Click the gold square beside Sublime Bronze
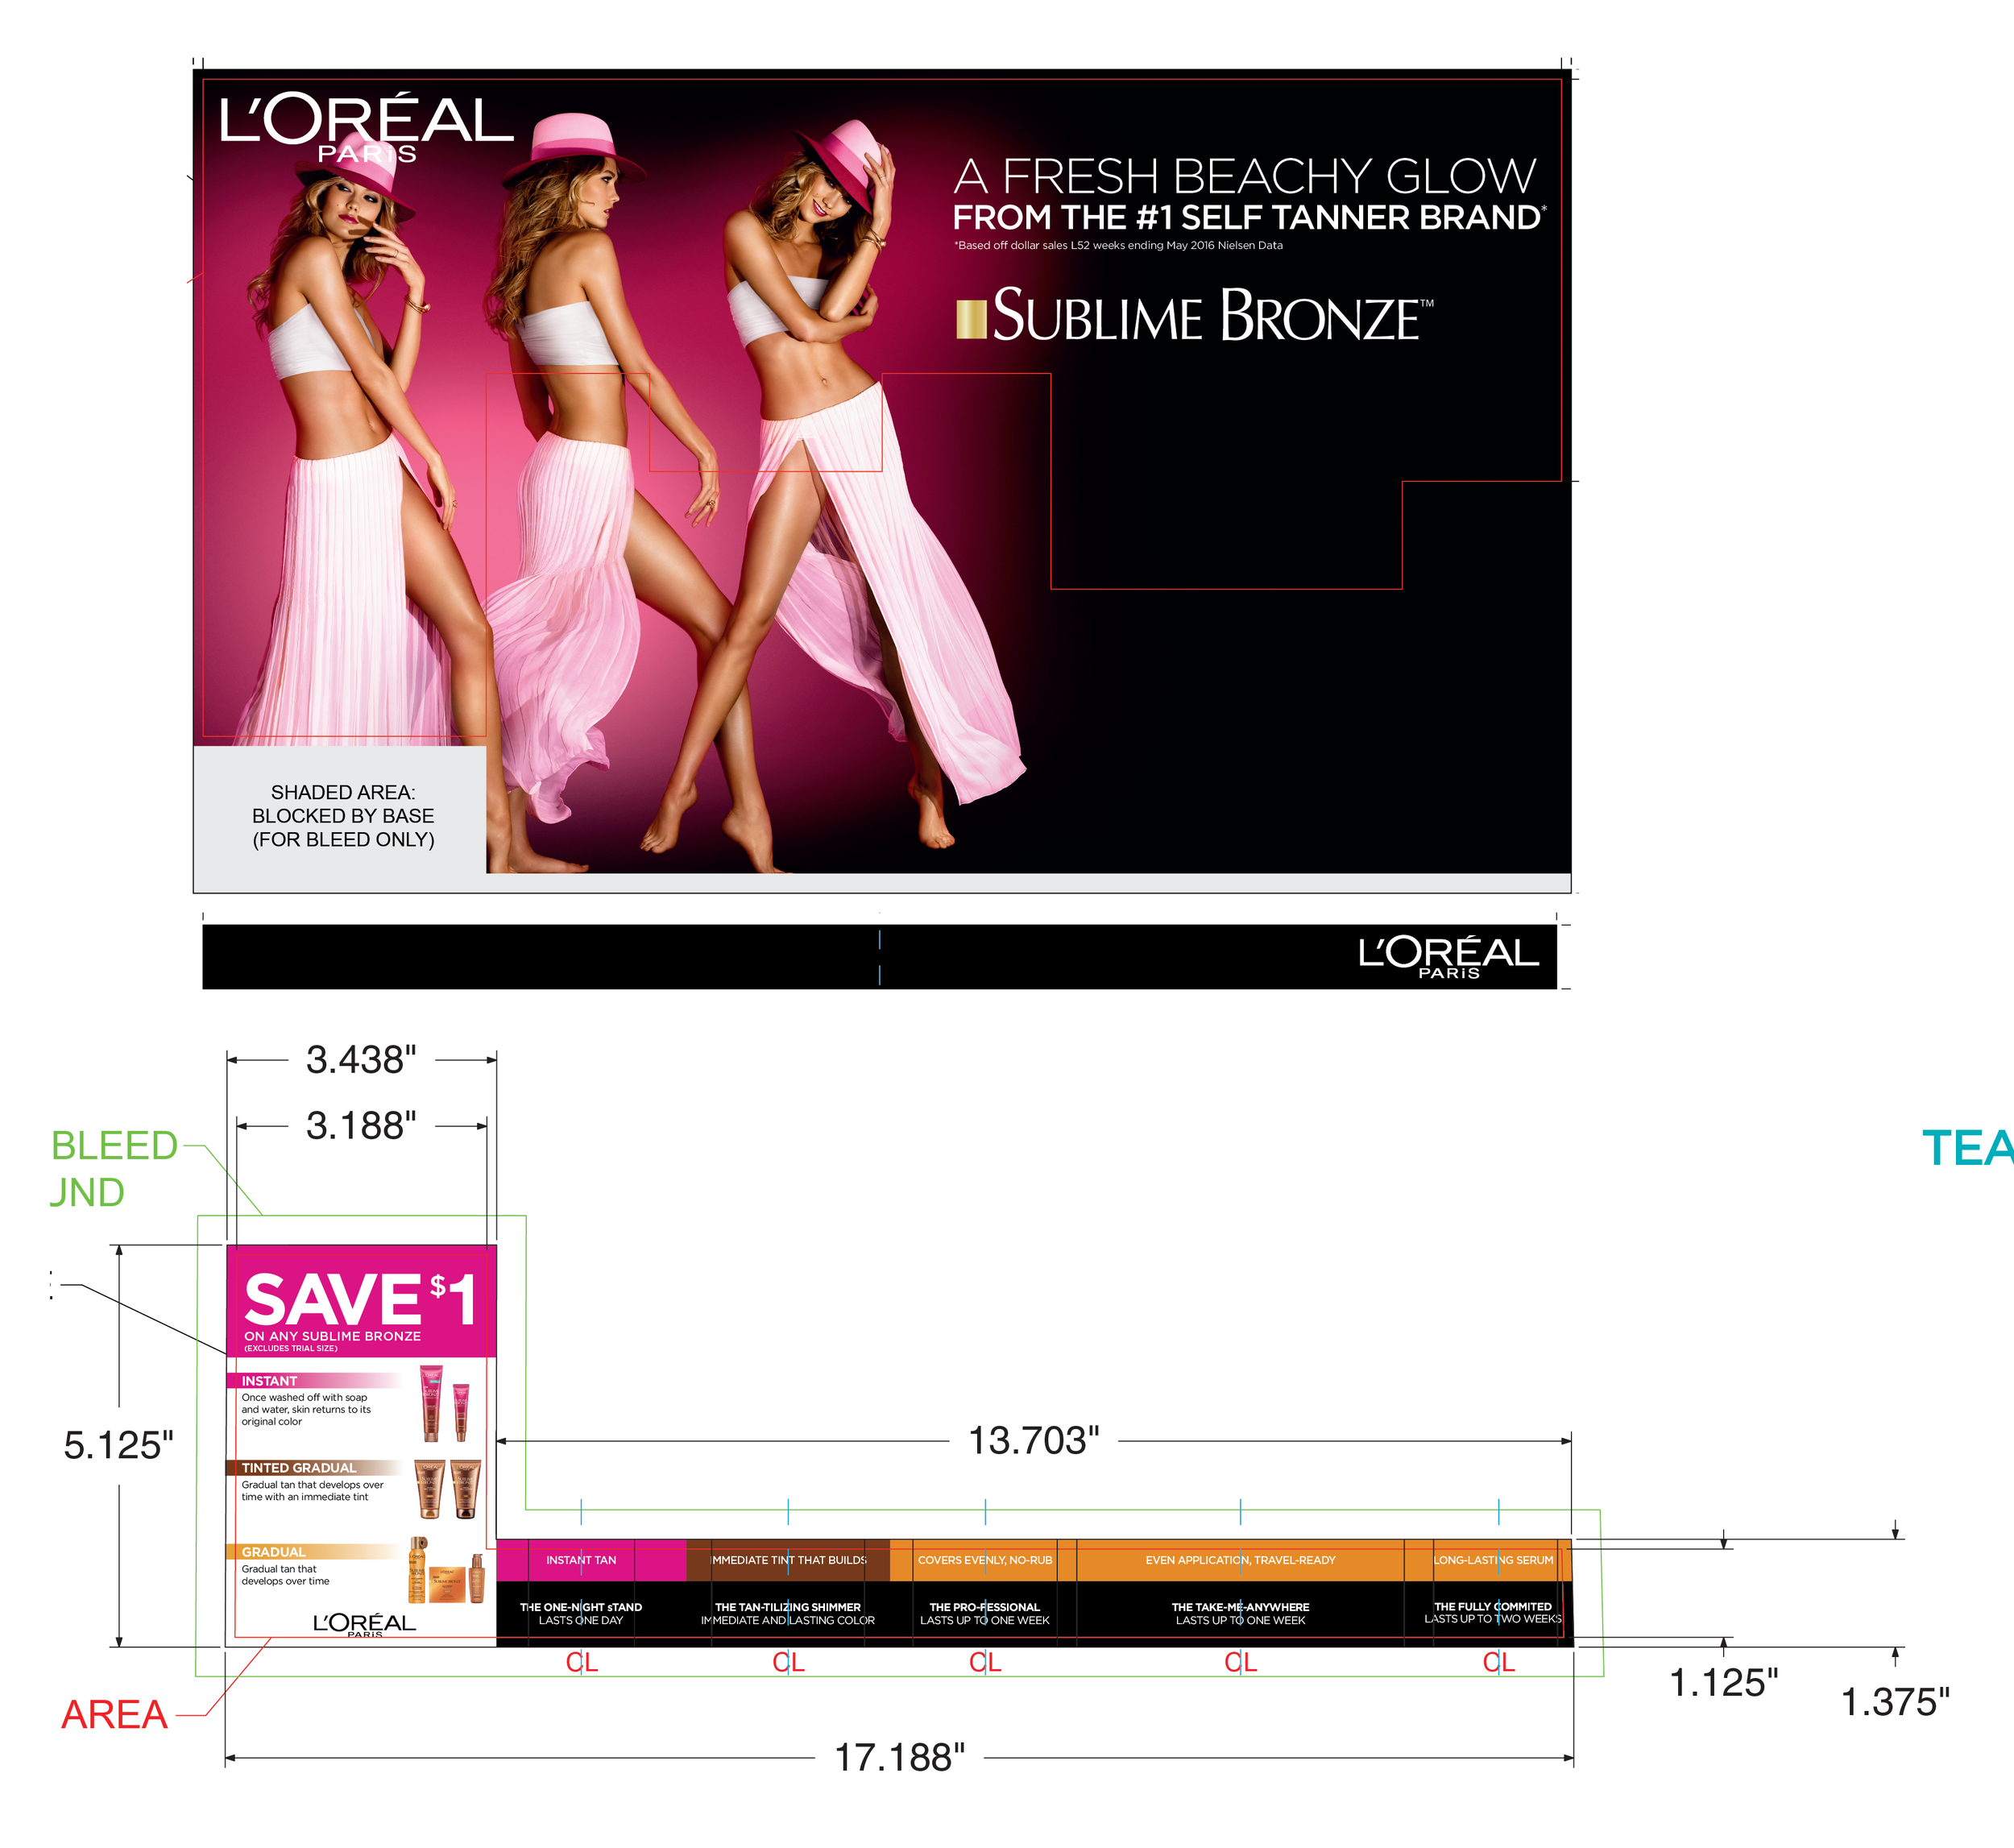The height and width of the screenshot is (1848, 2014). pyautogui.click(x=971, y=319)
